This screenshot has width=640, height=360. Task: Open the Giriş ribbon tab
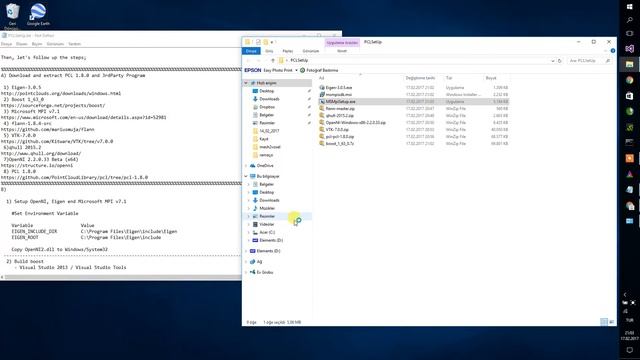point(269,51)
